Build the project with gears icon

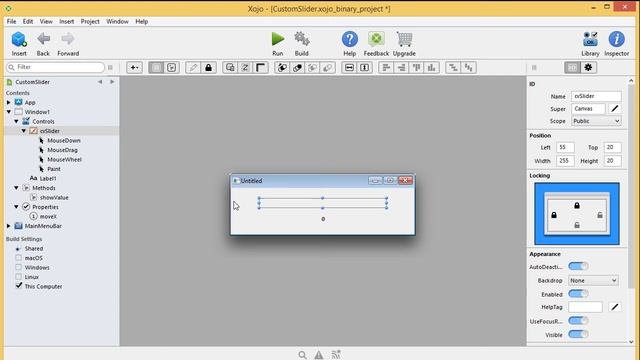pos(302,39)
